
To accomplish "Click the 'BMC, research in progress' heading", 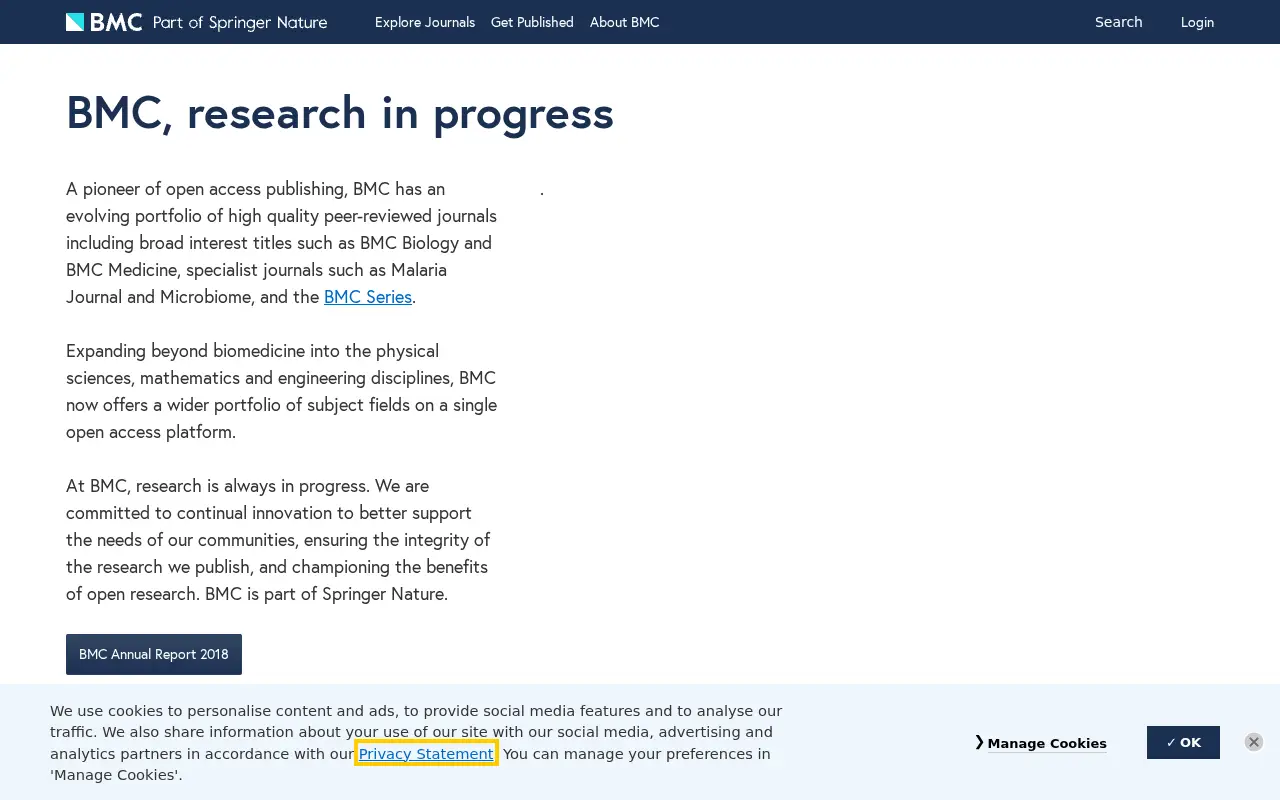I will [x=340, y=113].
